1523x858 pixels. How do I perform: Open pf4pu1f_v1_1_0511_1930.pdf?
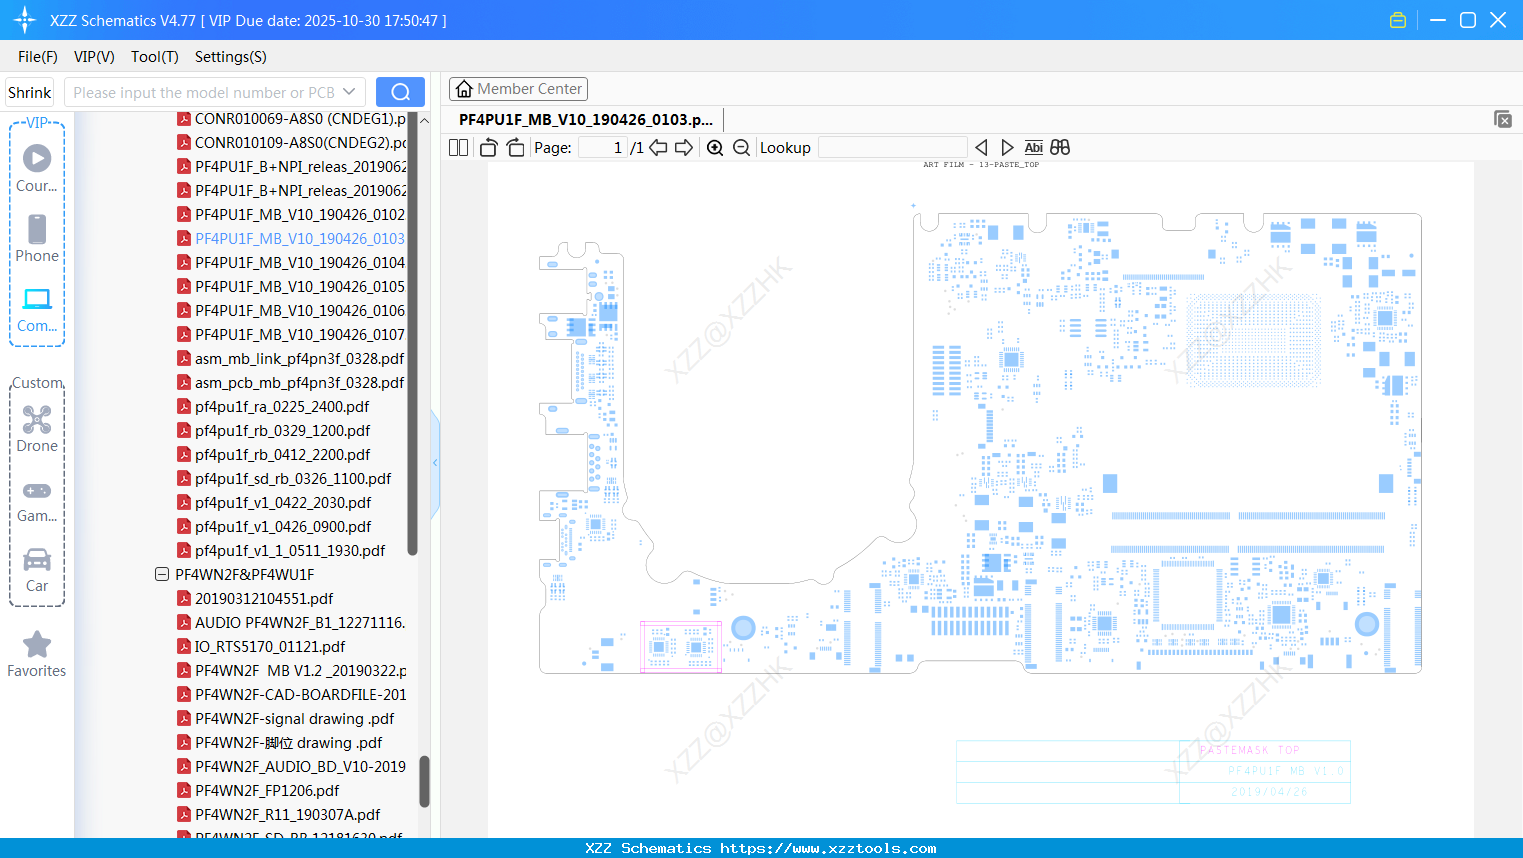pyautogui.click(x=290, y=551)
